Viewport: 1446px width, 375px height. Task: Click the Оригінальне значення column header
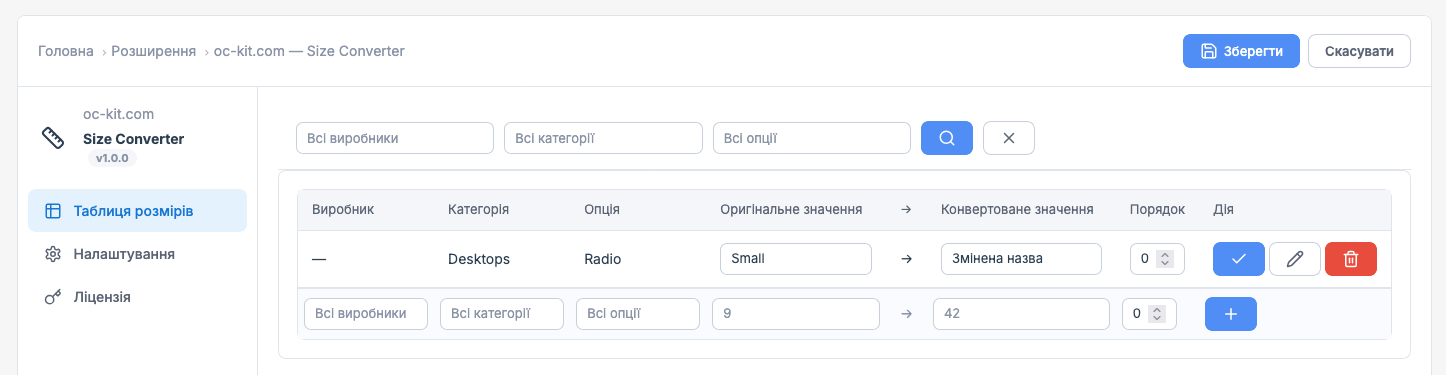click(791, 210)
